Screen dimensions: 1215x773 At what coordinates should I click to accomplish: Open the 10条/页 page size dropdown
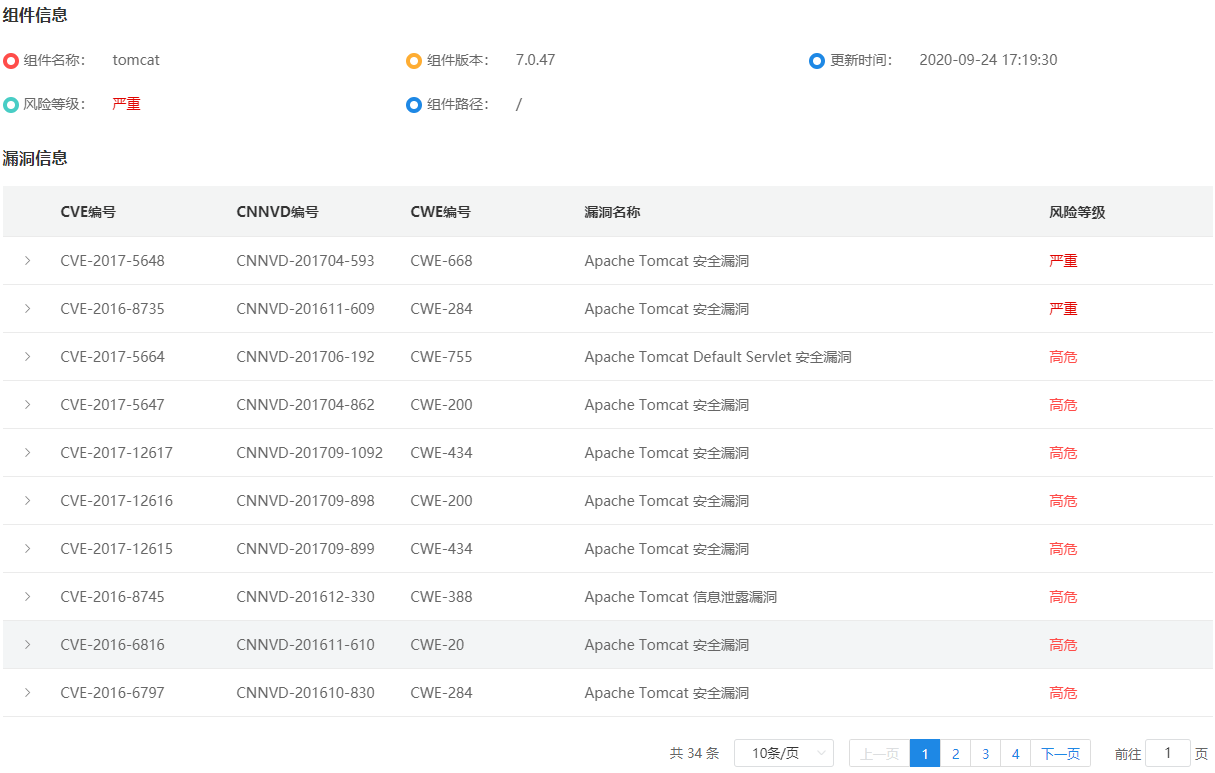pos(784,753)
